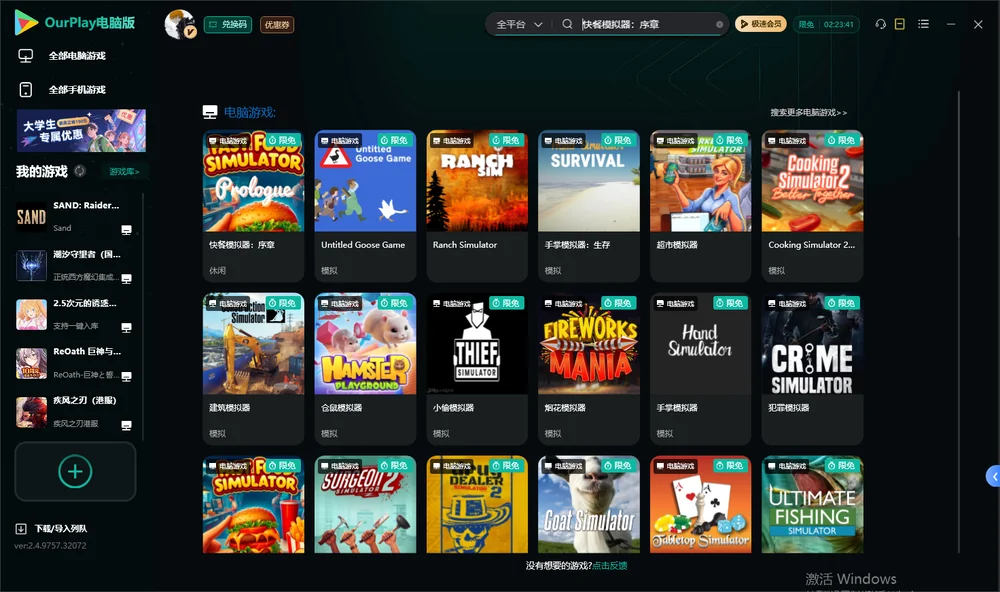Open the customer service headset icon

coord(881,24)
